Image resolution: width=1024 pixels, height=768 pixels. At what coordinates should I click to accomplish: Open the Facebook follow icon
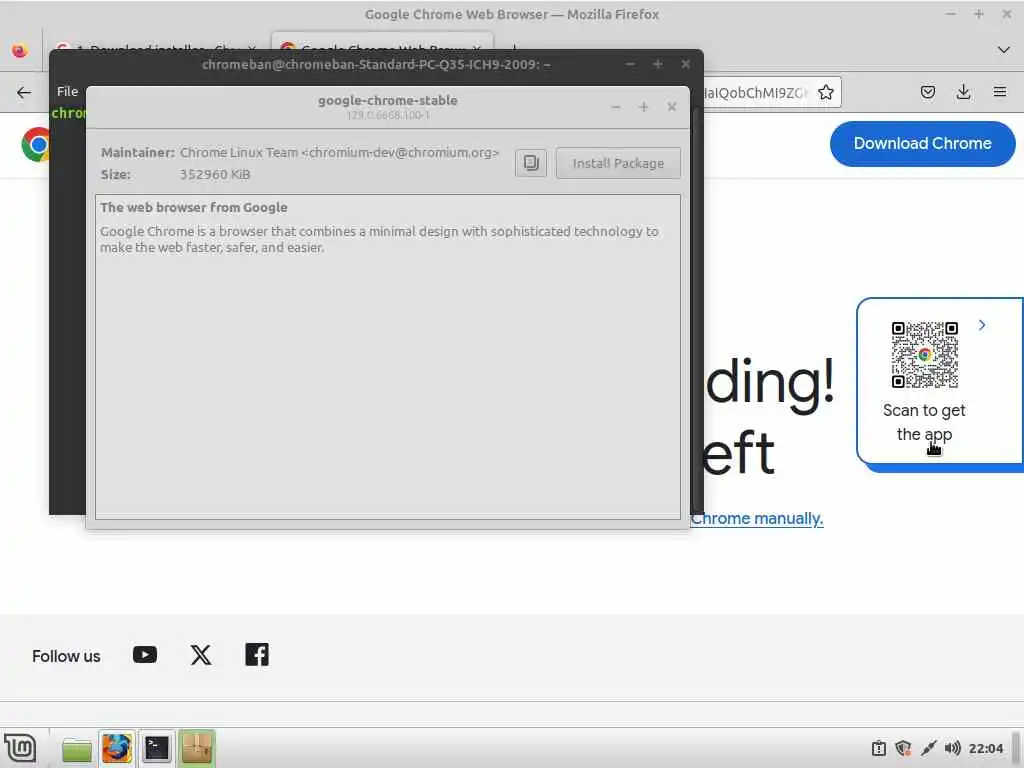(257, 654)
